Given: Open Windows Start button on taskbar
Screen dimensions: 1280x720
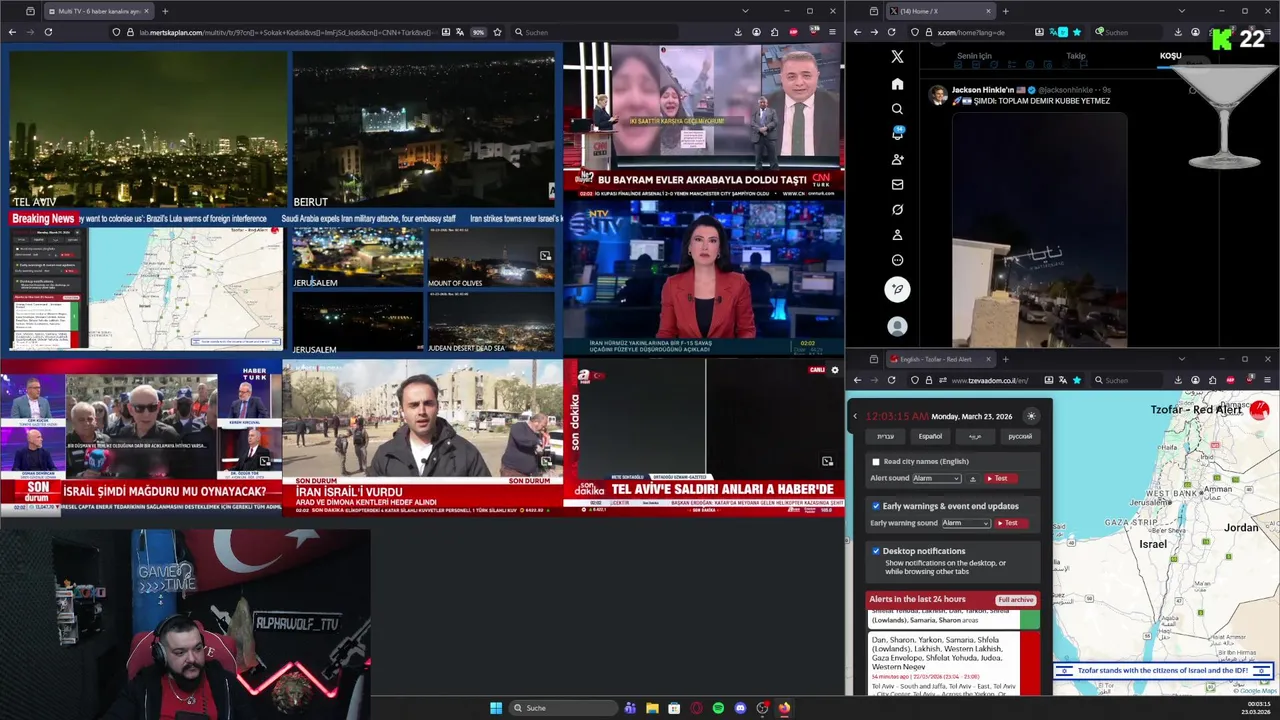Looking at the screenshot, I should pos(495,708).
